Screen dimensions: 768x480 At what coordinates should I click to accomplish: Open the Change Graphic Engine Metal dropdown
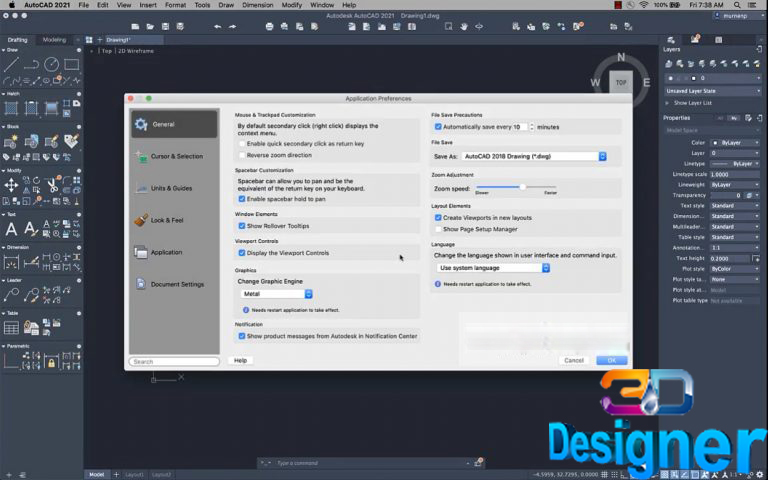277,294
